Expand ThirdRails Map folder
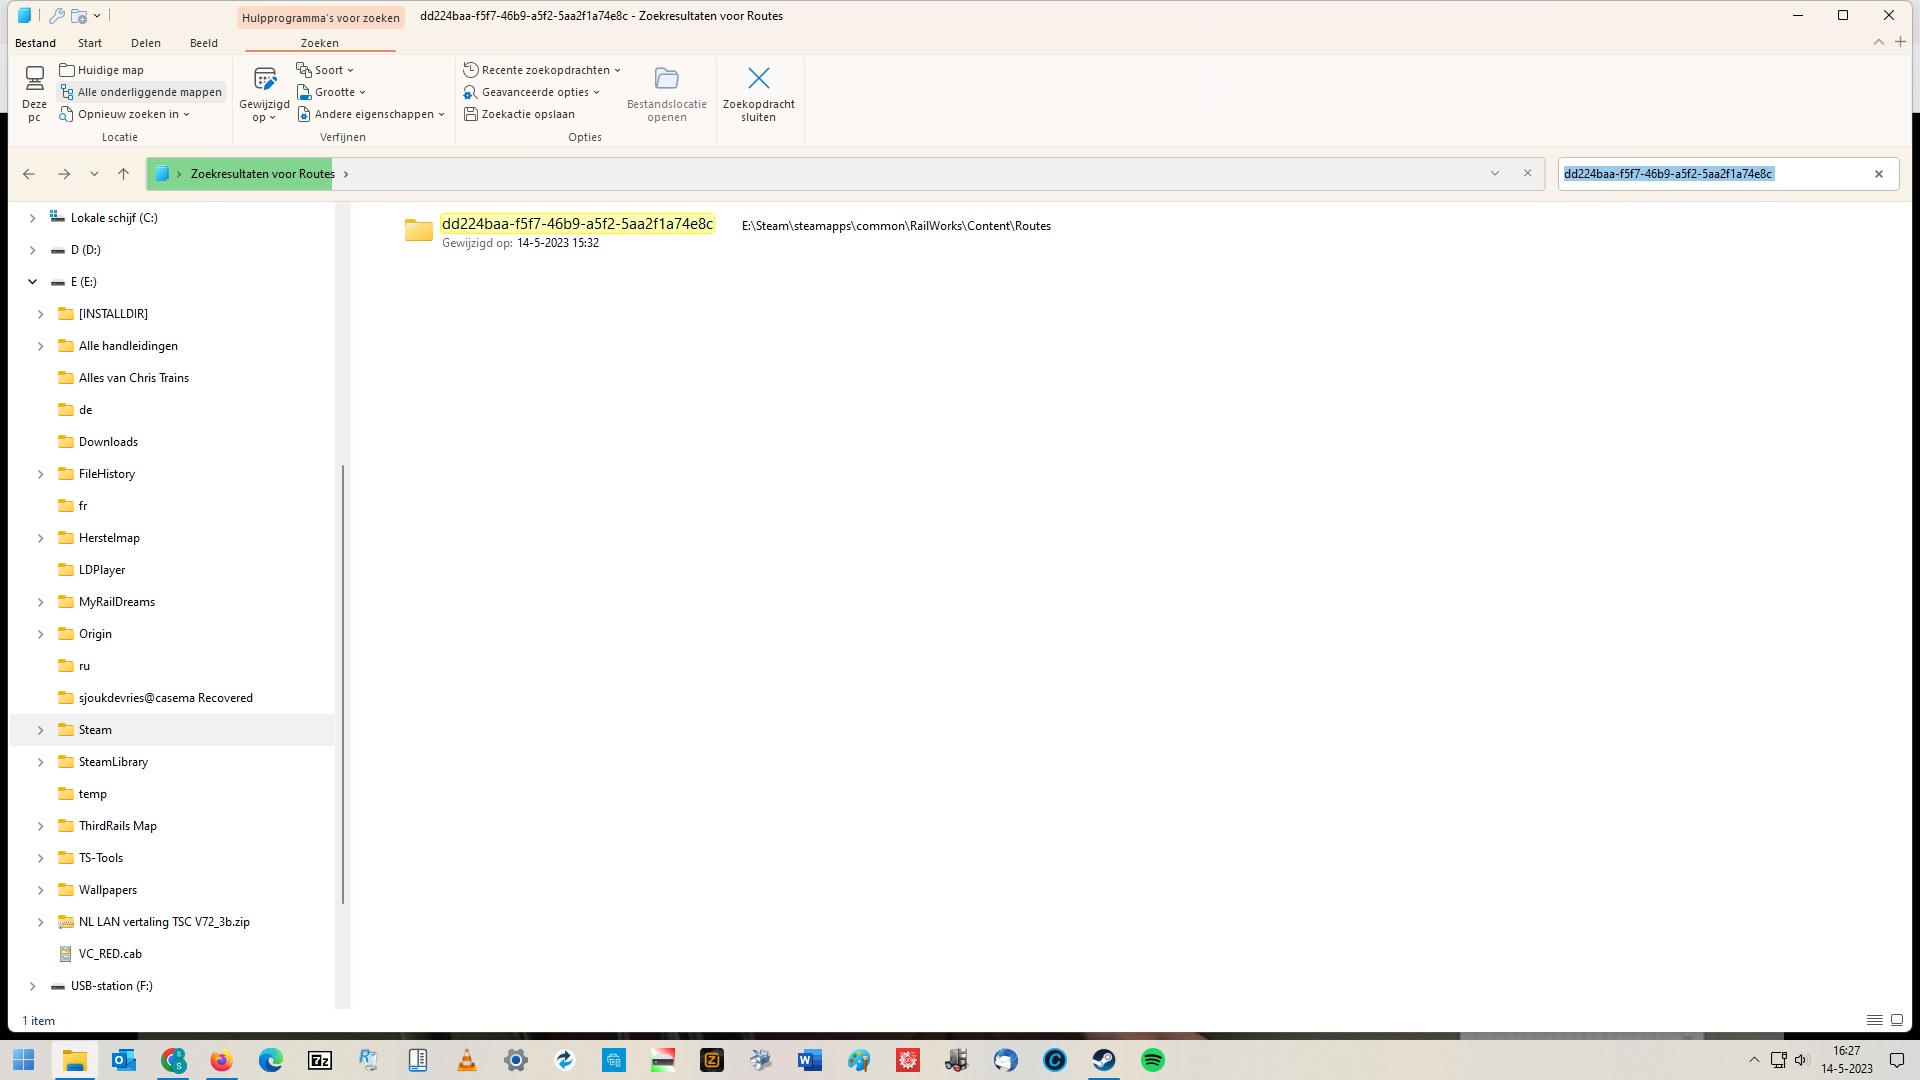Screen dimensions: 1920x1080 [x=41, y=825]
